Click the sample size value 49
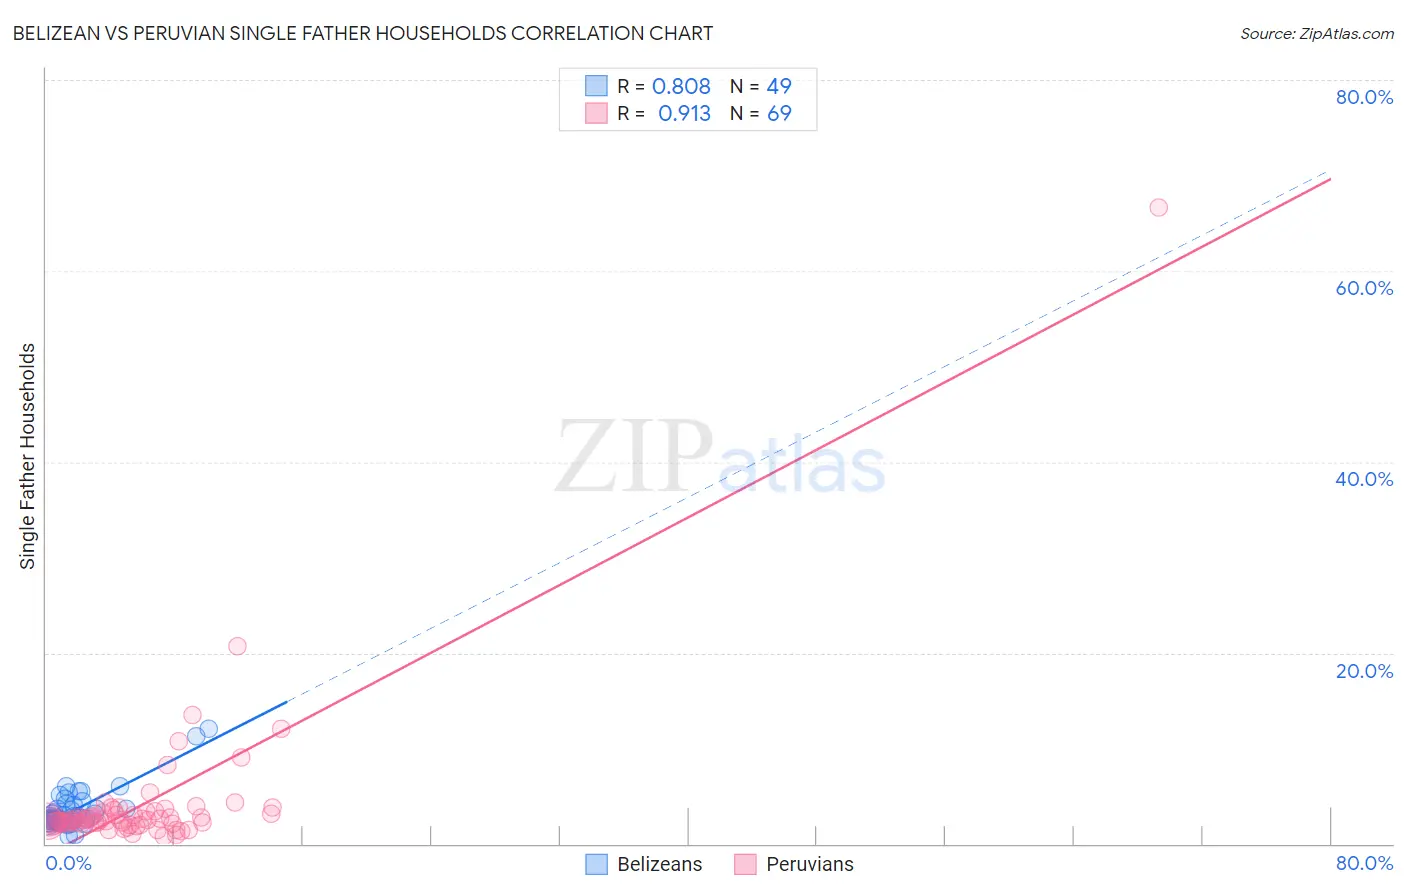 point(779,86)
